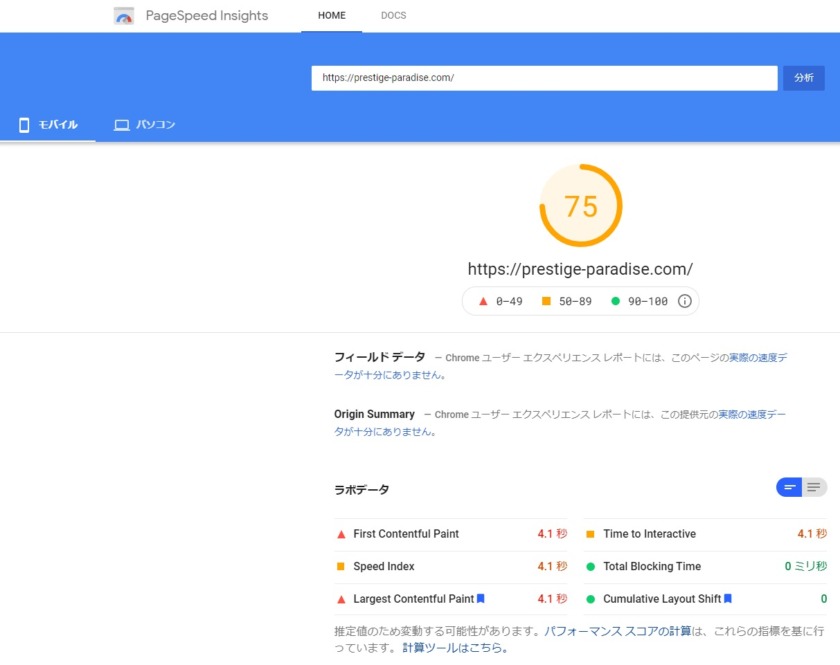The height and width of the screenshot is (665, 840).
Task: Switch to the モバイル tab
Action: pyautogui.click(x=48, y=125)
